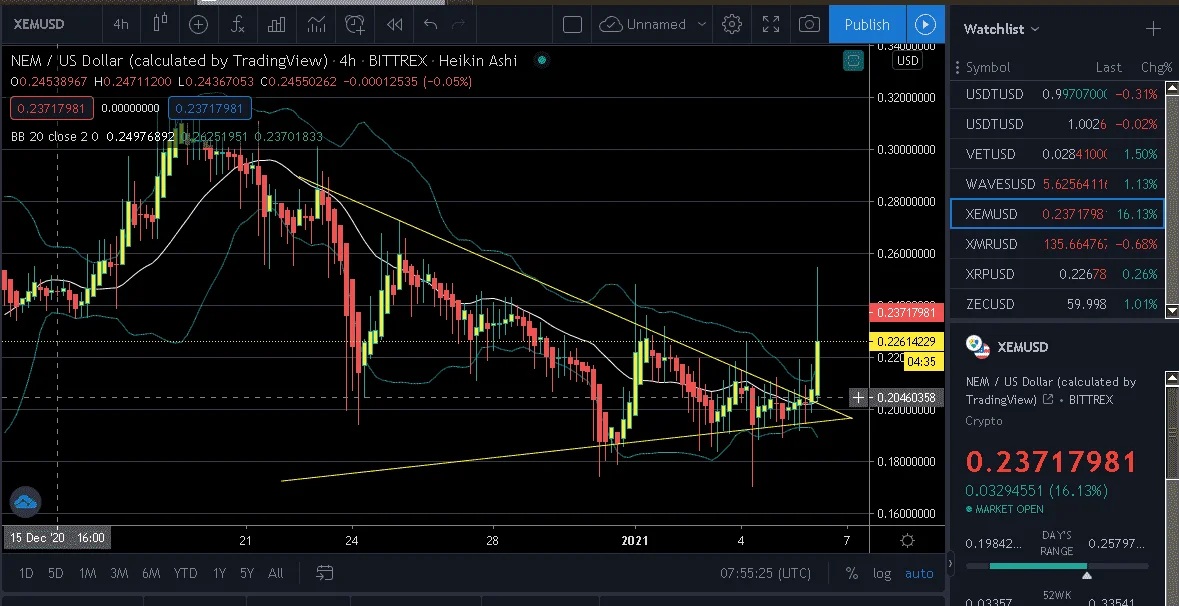
Task: Sort watchlist by Last column
Action: [x=1108, y=67]
